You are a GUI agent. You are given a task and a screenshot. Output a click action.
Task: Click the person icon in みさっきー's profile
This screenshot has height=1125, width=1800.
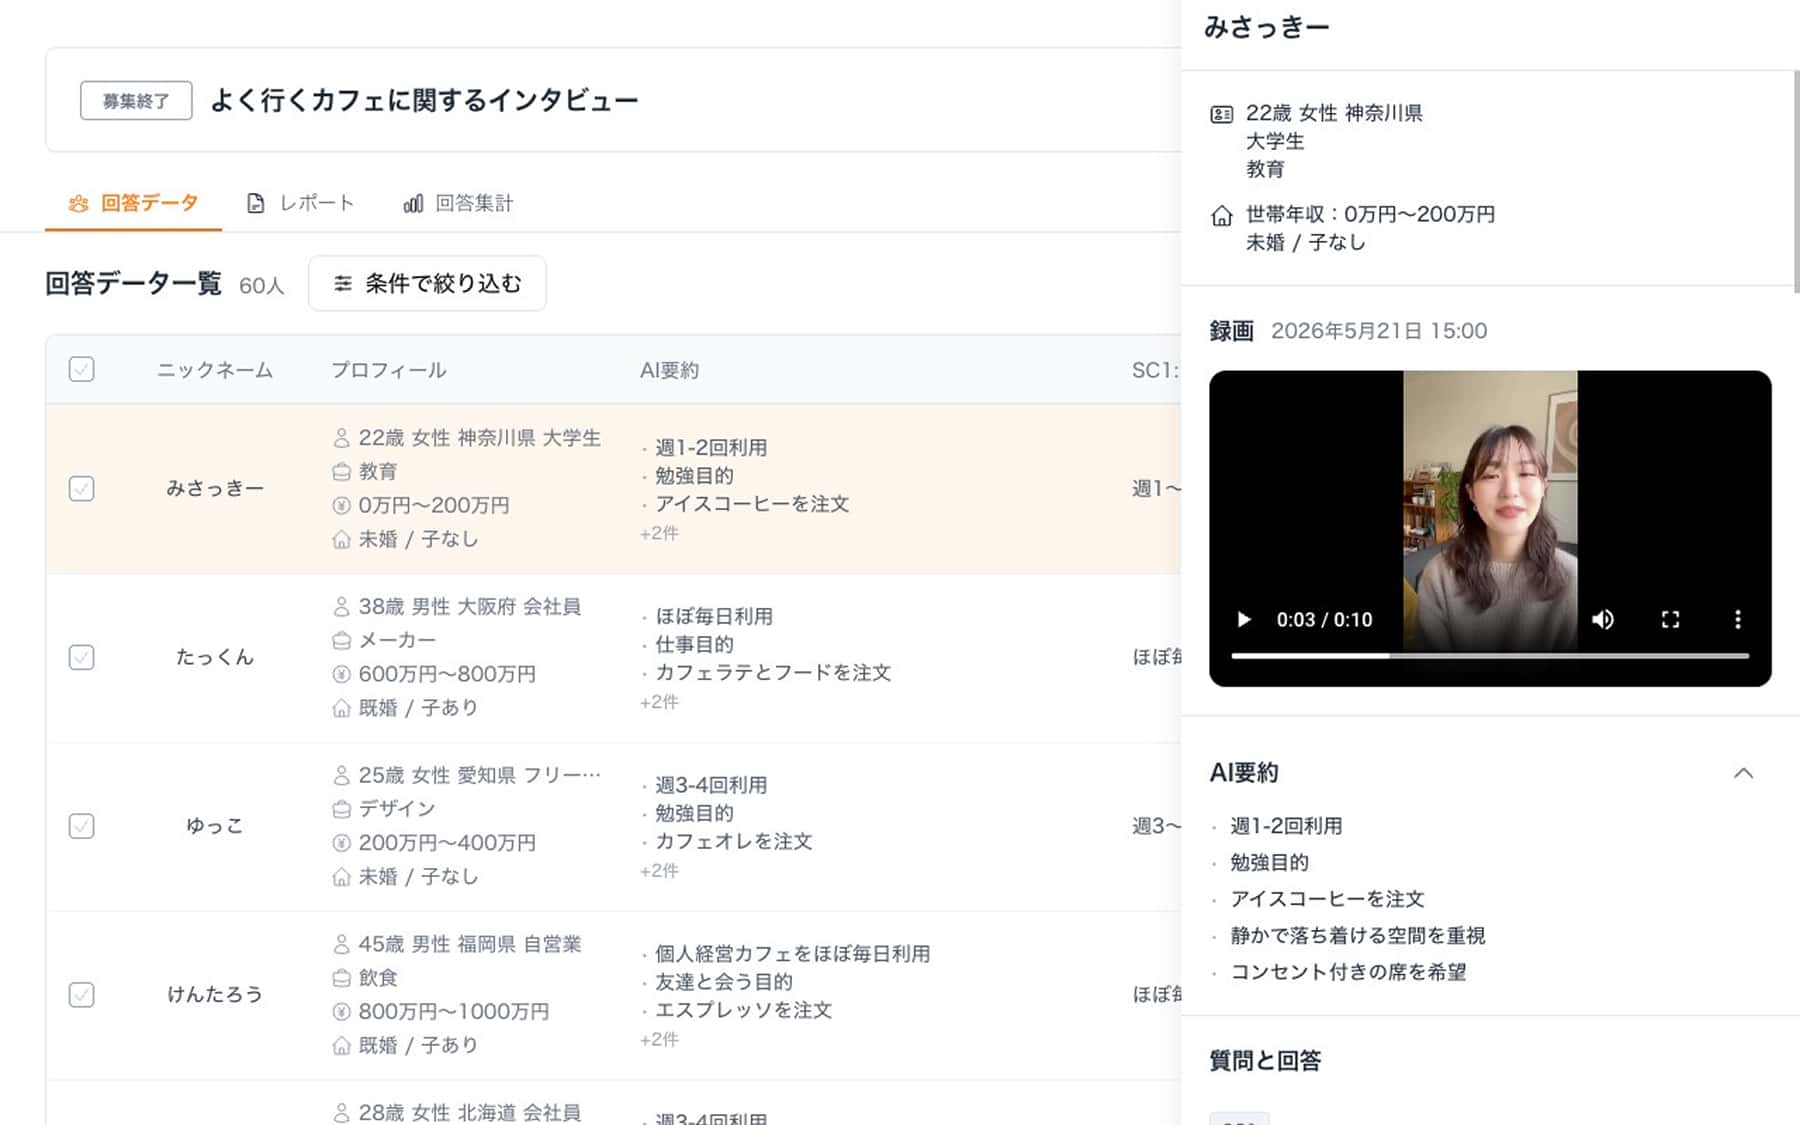click(x=341, y=438)
